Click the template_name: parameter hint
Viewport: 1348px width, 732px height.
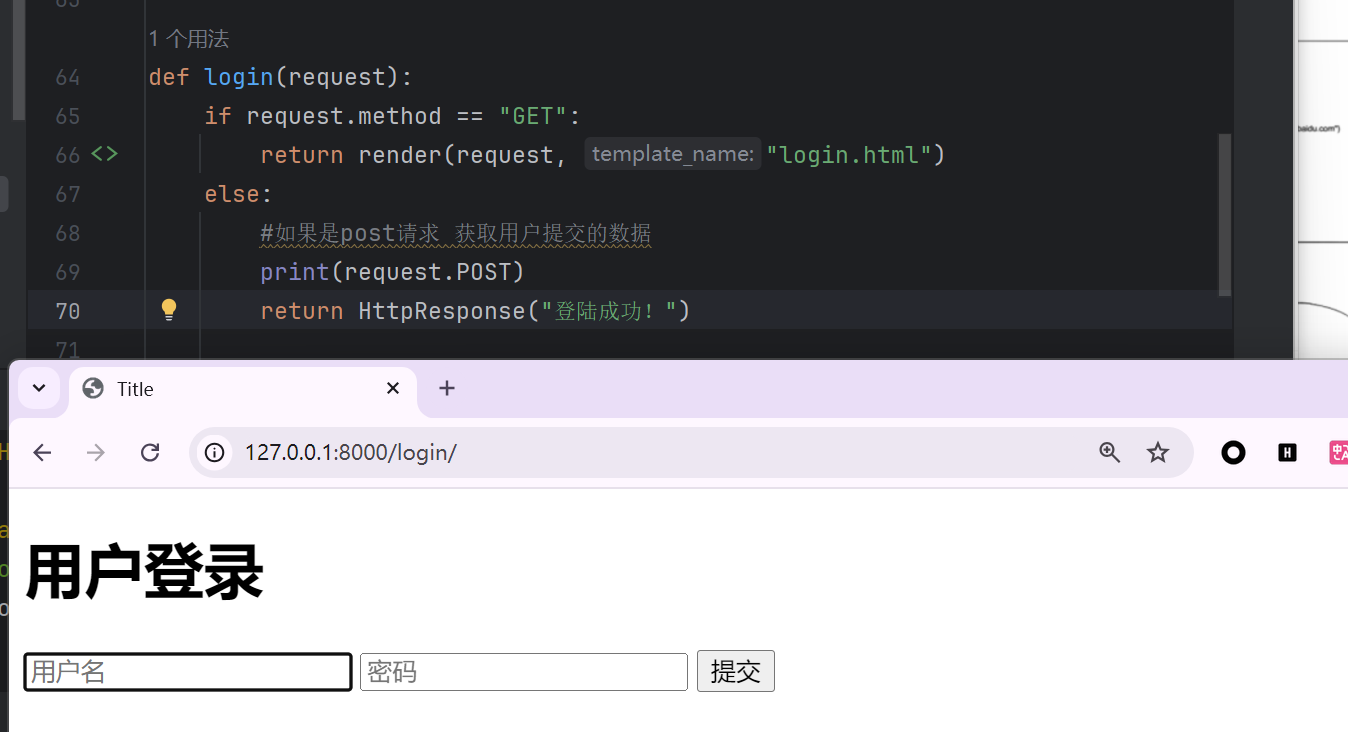click(x=673, y=154)
